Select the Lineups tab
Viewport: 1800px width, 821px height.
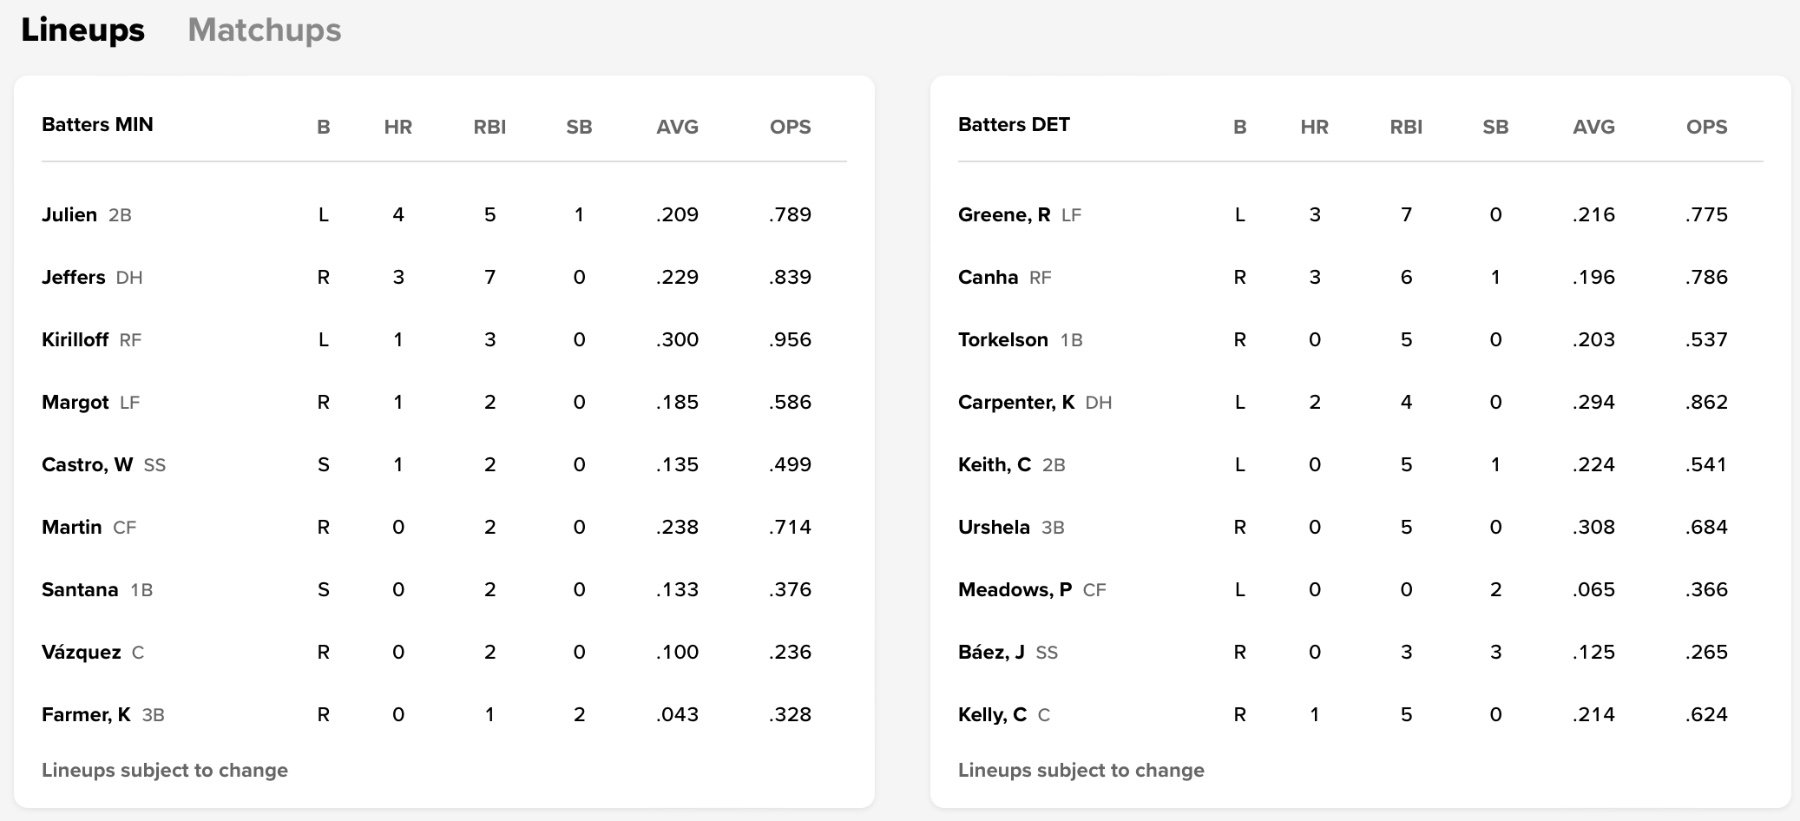[x=82, y=30]
